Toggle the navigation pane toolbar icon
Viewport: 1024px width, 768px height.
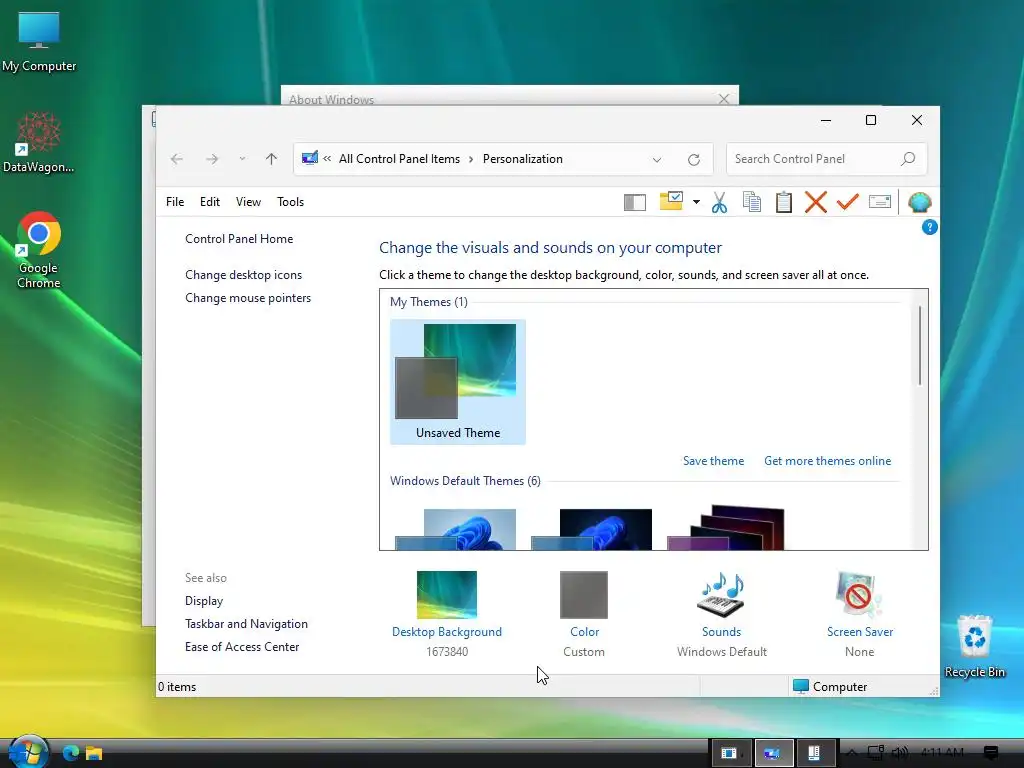(x=634, y=202)
